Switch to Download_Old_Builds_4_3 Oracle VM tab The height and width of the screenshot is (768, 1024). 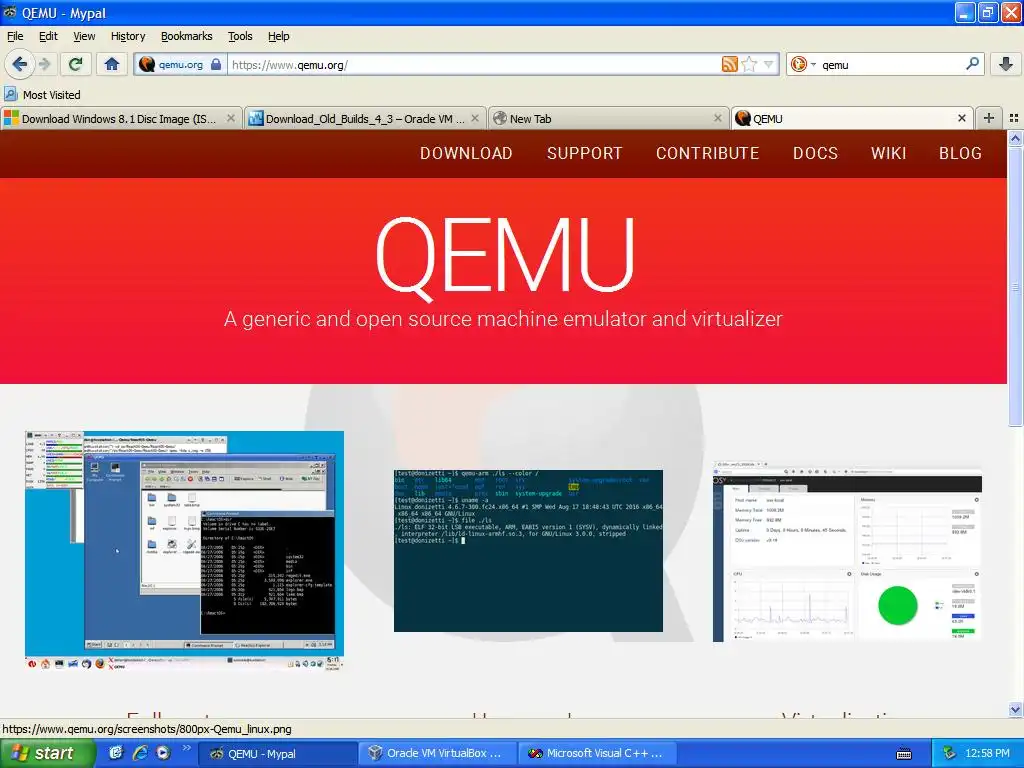tap(365, 119)
